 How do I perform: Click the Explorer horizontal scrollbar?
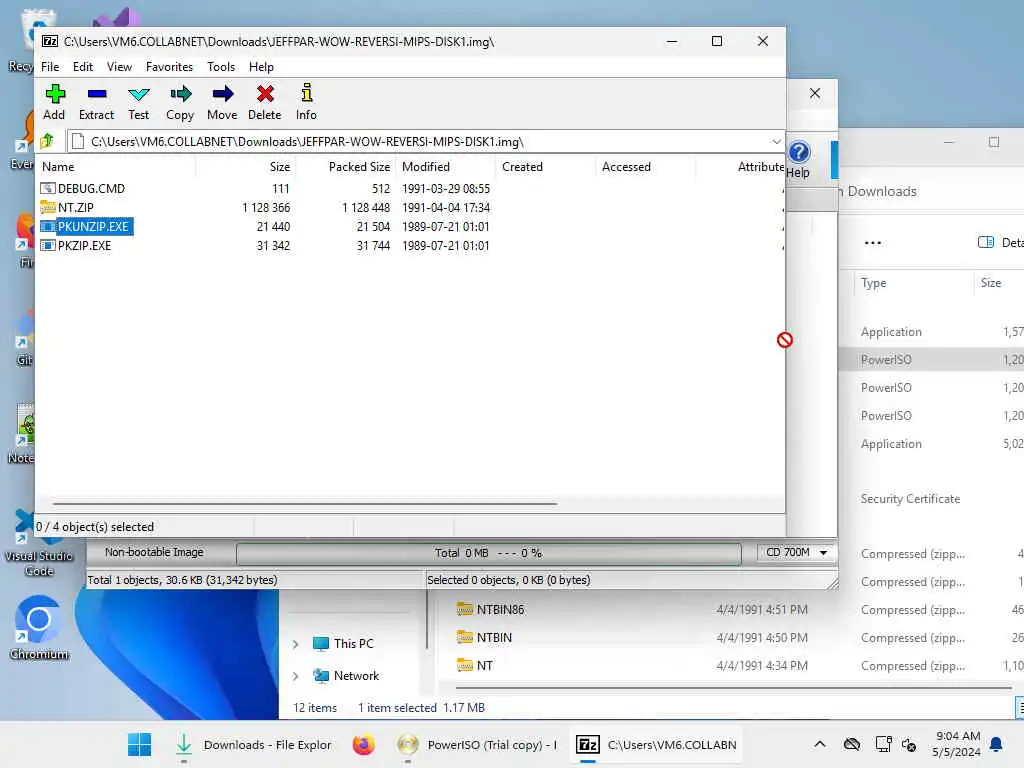pyautogui.click(x=733, y=688)
